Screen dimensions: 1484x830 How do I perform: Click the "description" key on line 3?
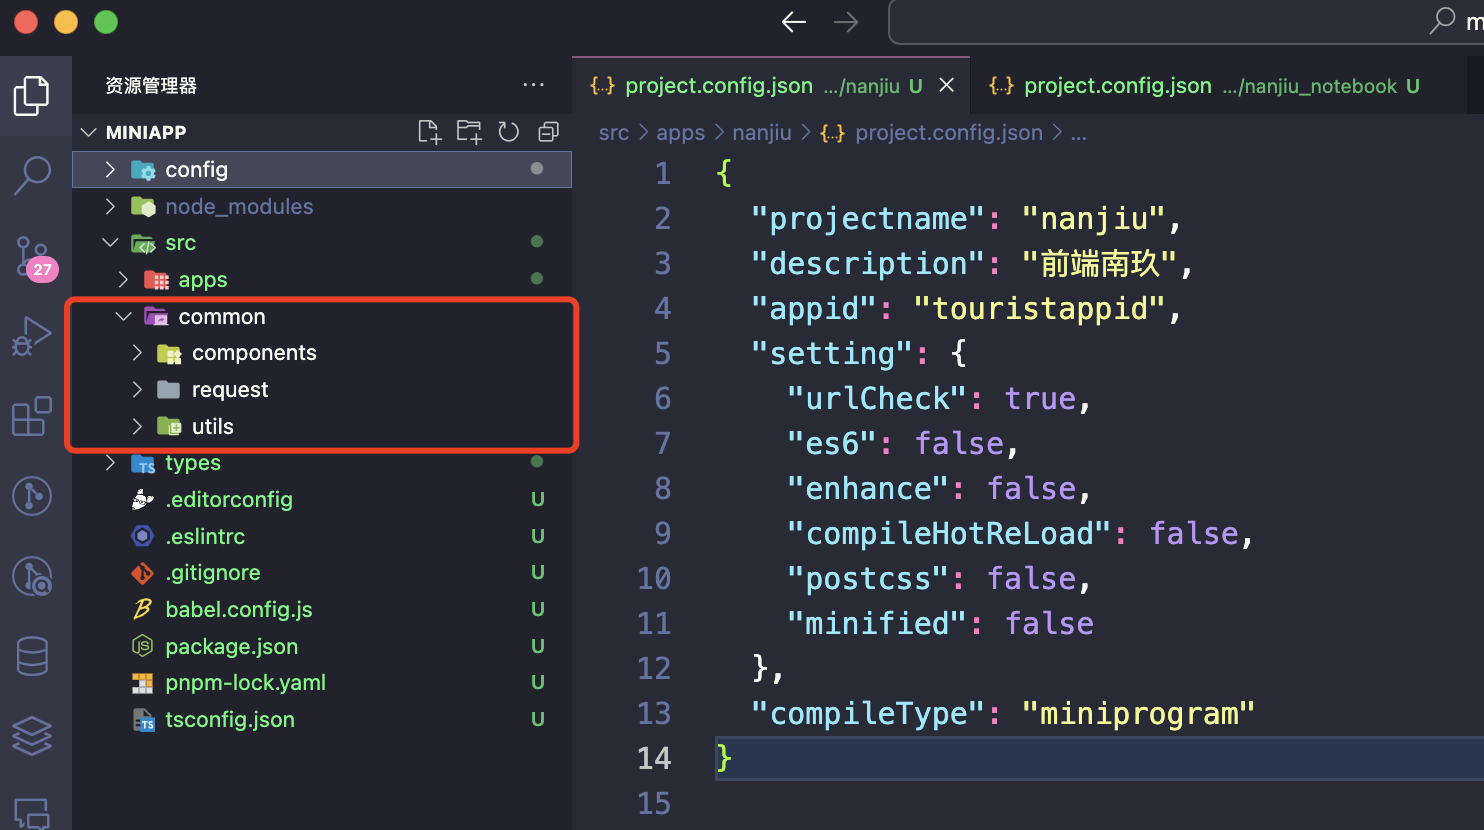(868, 263)
